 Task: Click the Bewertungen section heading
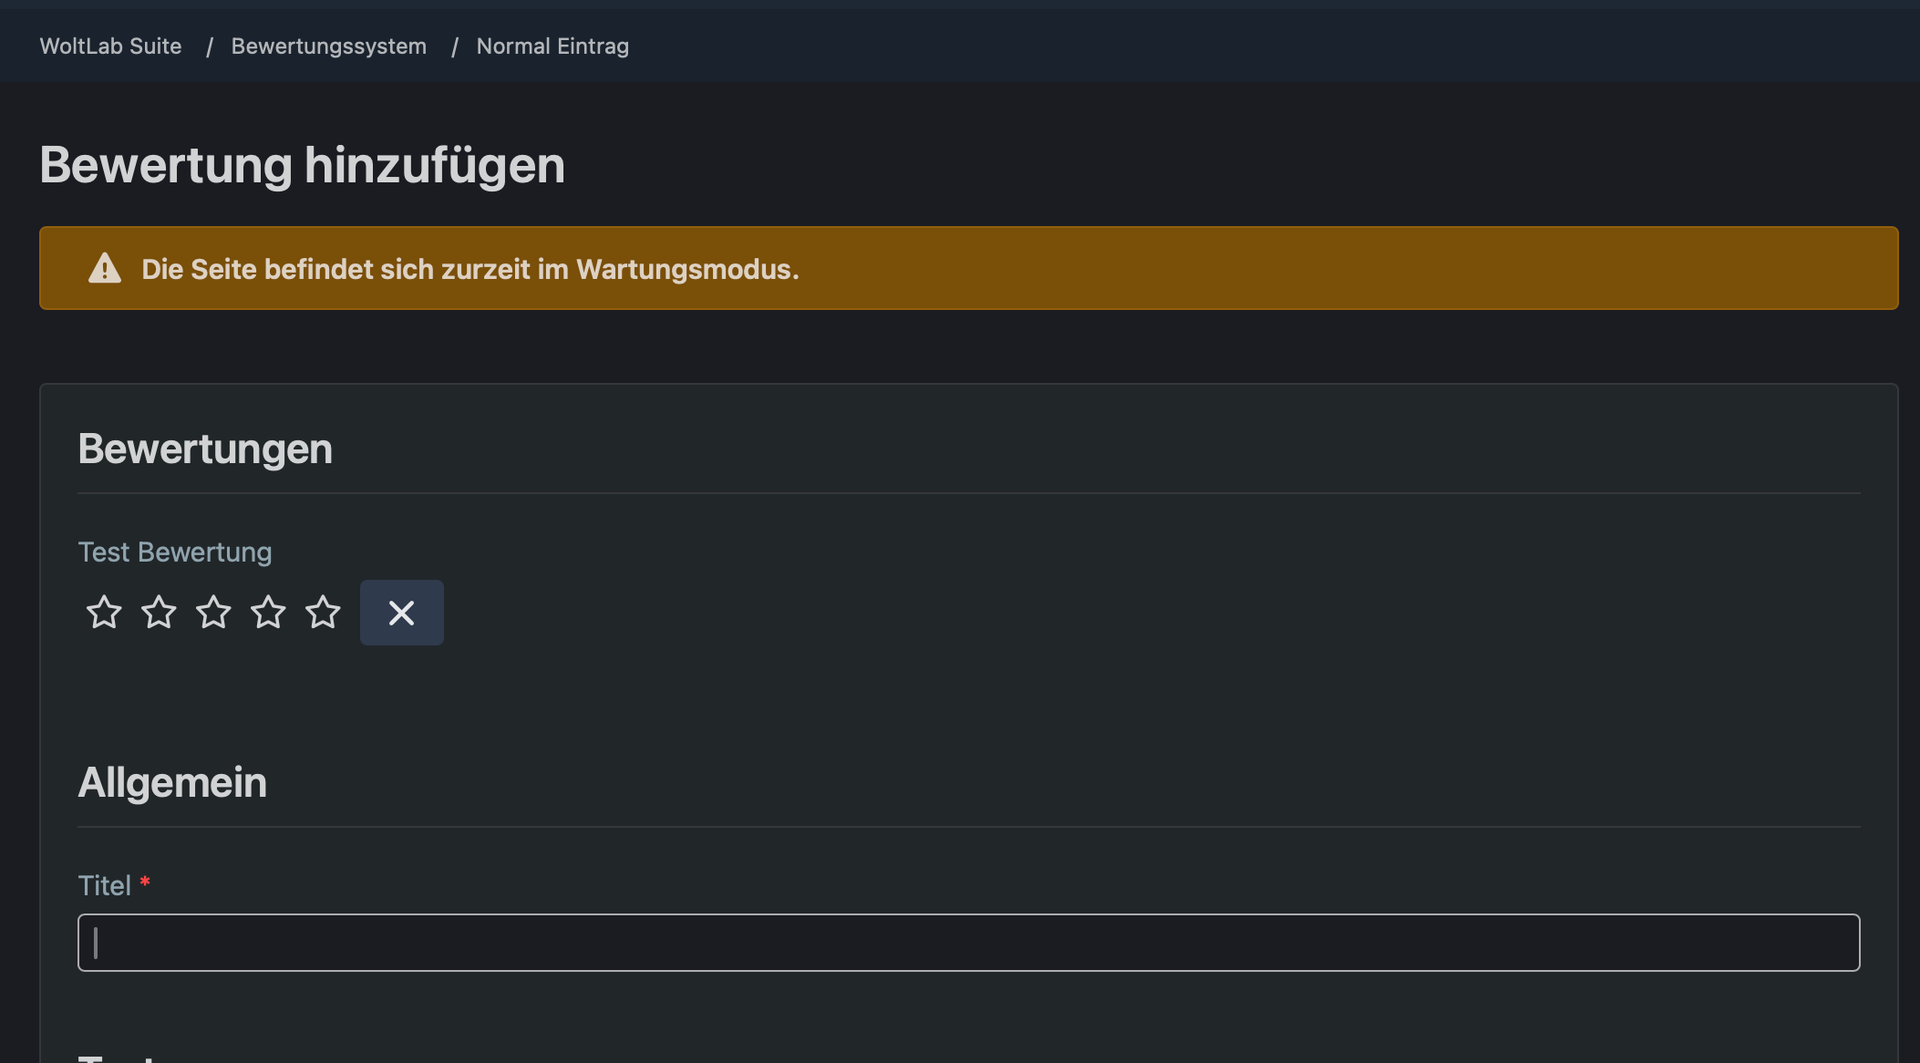pyautogui.click(x=205, y=449)
